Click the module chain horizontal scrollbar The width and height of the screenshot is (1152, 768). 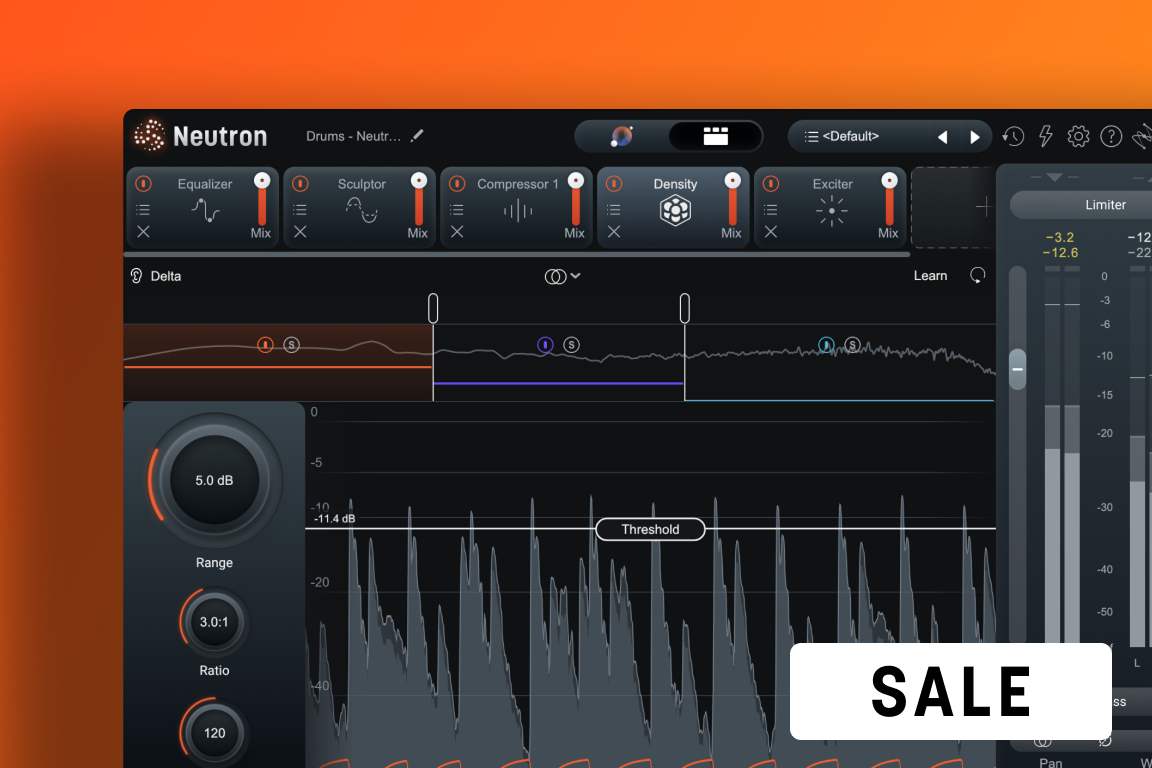point(517,254)
